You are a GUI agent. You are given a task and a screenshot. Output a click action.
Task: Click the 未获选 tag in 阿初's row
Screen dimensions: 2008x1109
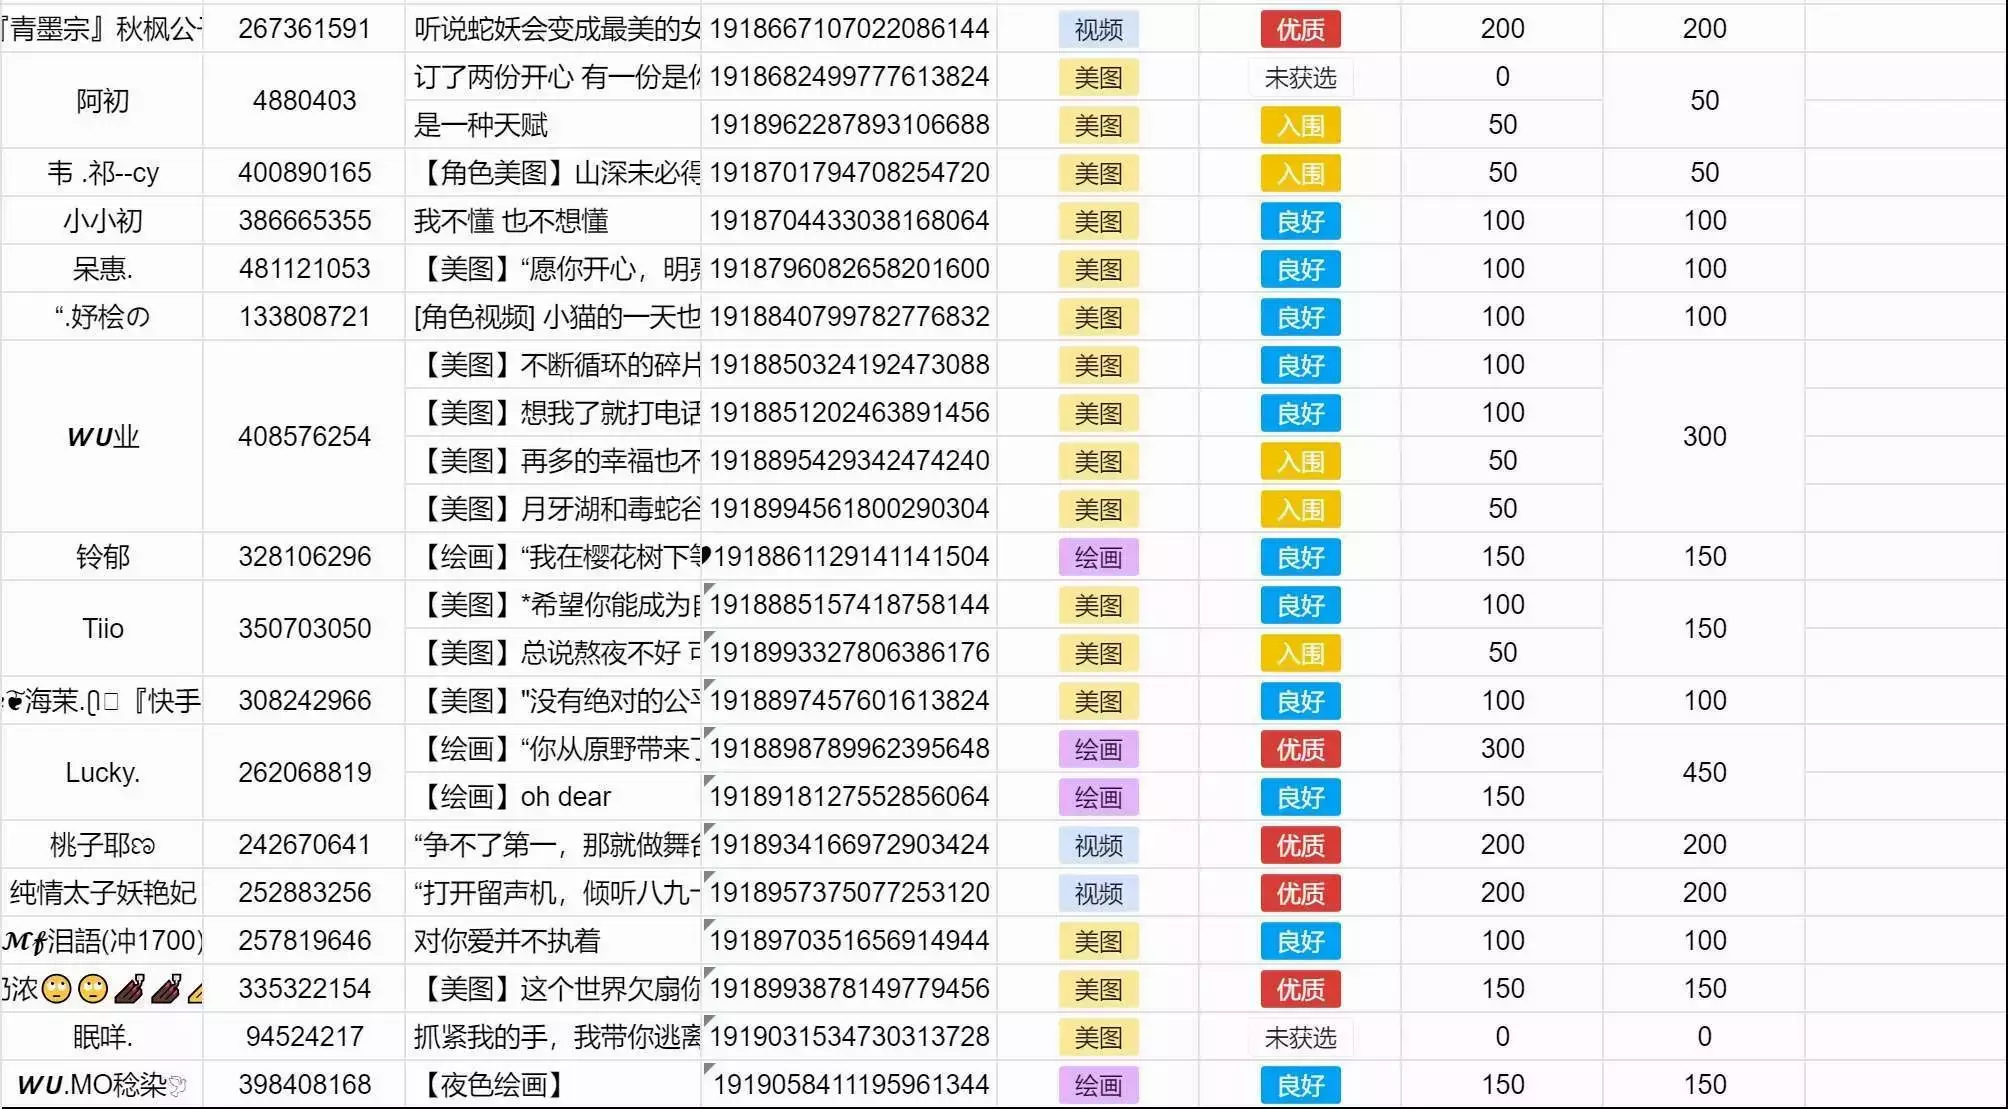point(1299,77)
